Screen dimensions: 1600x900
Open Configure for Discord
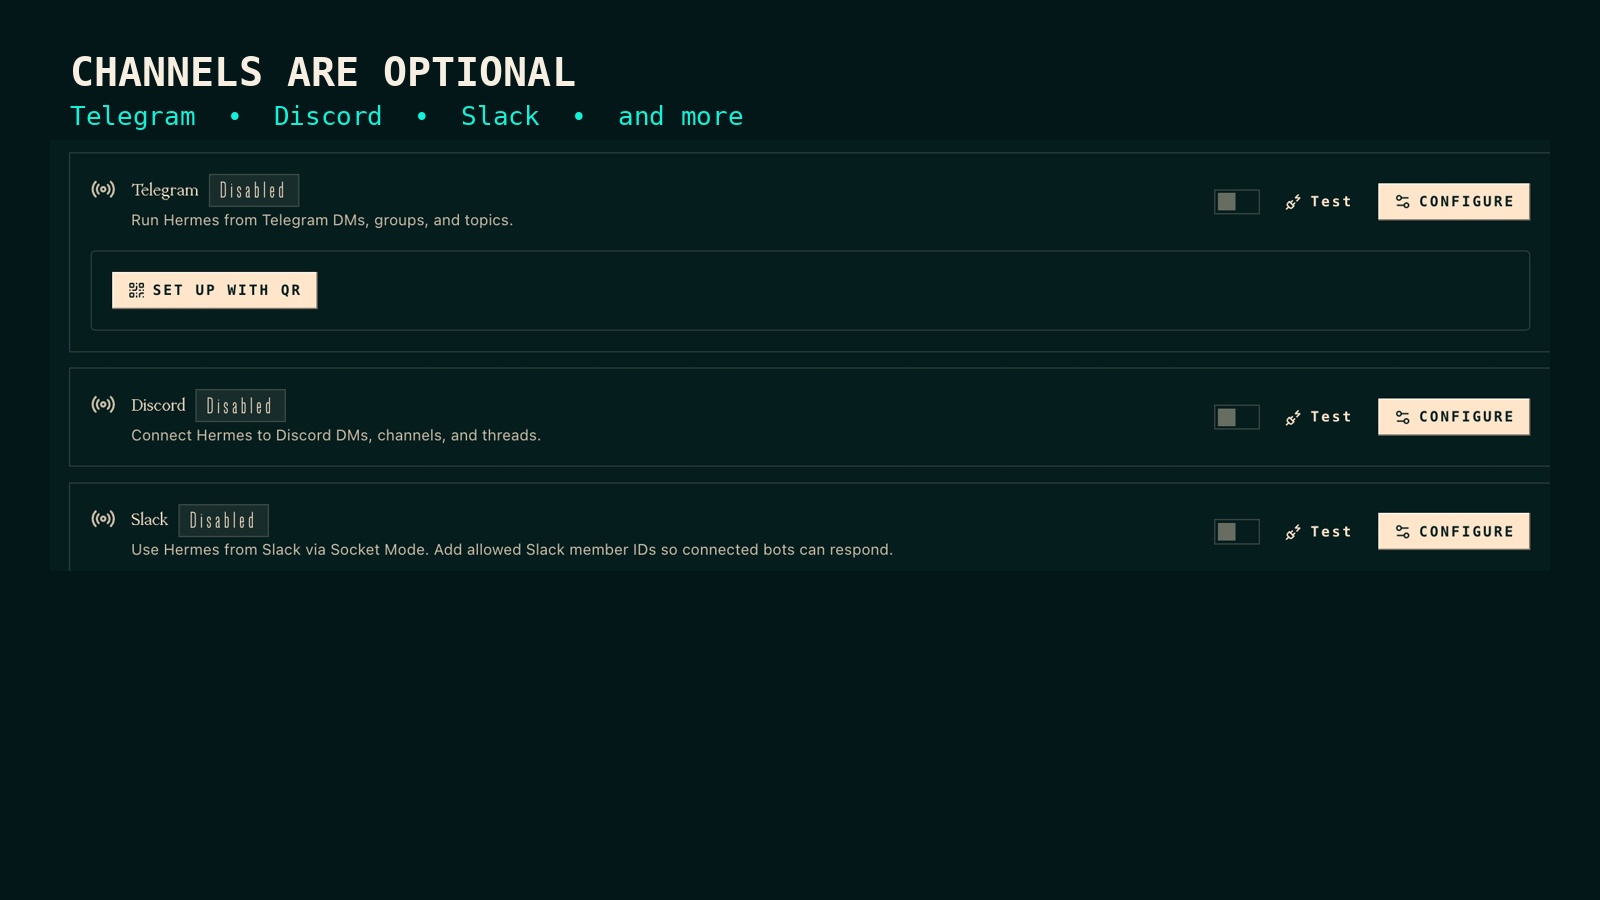point(1454,417)
